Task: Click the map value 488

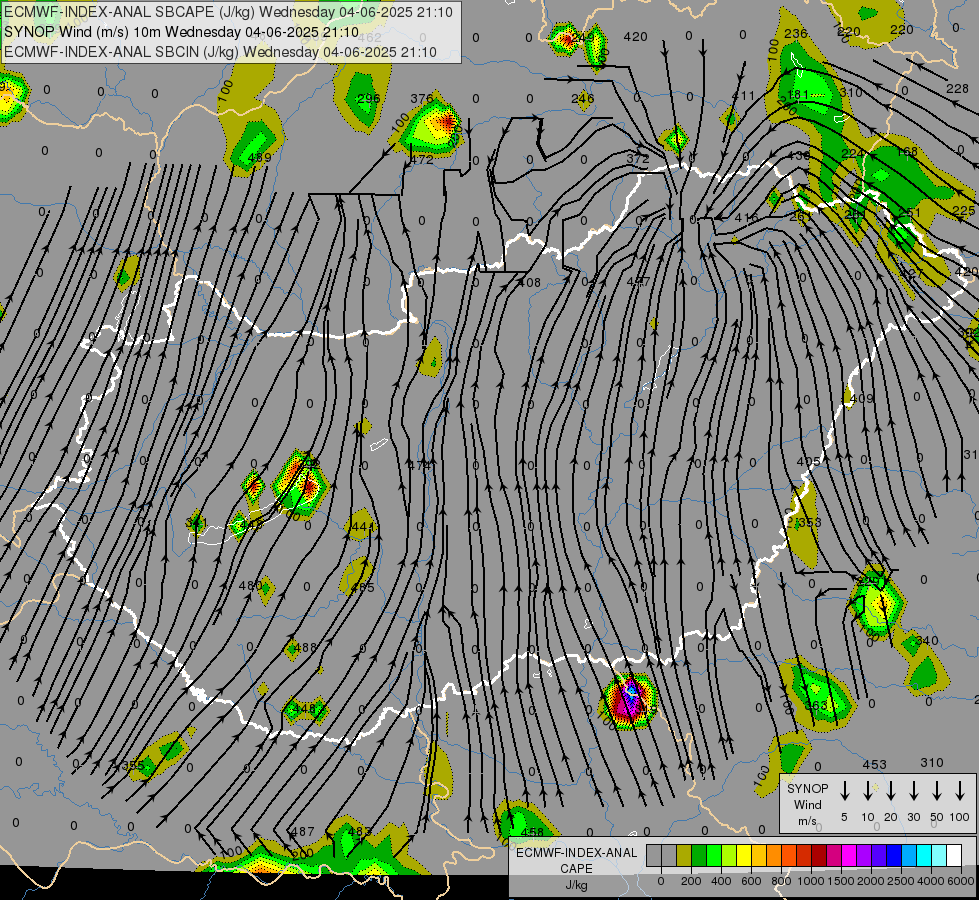Action: [305, 648]
